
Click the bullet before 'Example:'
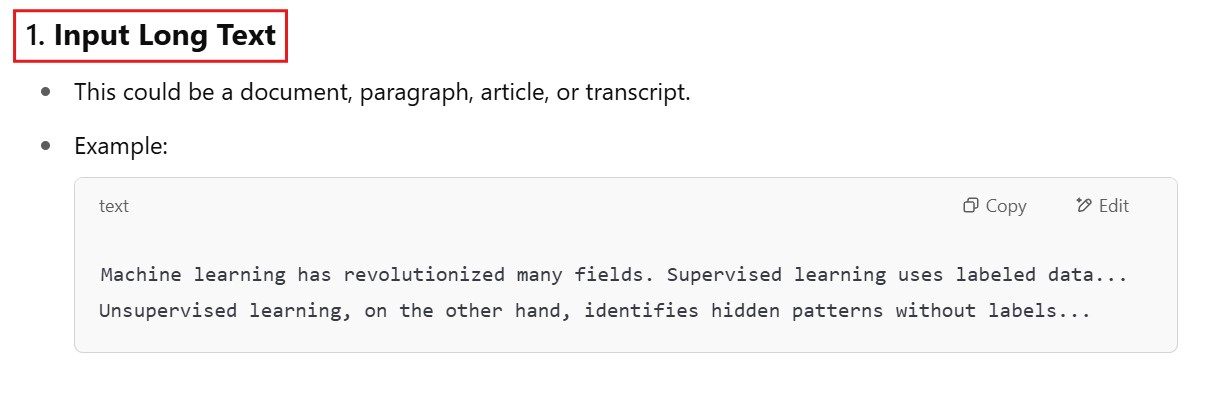coord(46,146)
